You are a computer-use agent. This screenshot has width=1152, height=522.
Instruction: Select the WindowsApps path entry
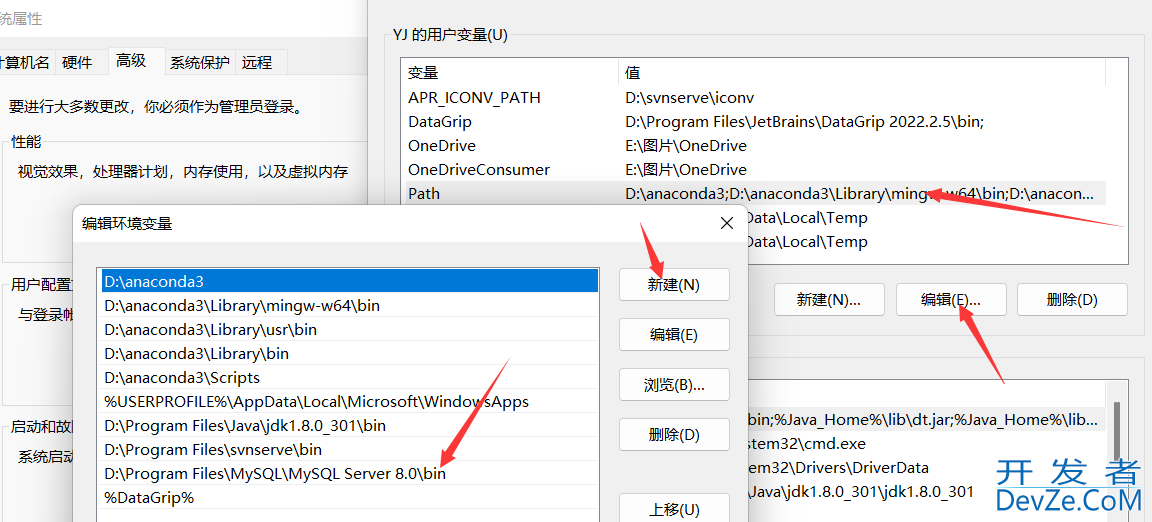click(x=350, y=401)
